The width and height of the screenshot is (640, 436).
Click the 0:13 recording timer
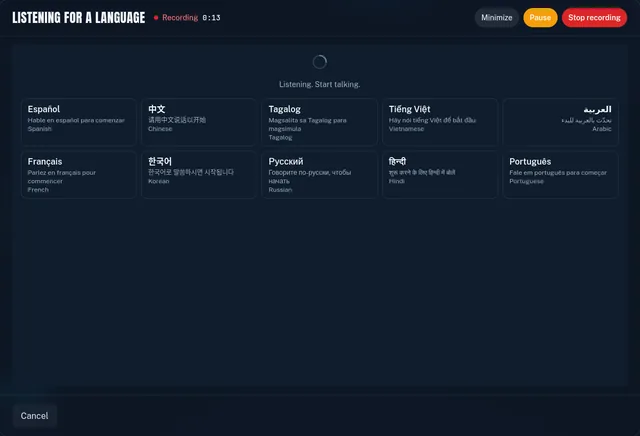[211, 18]
